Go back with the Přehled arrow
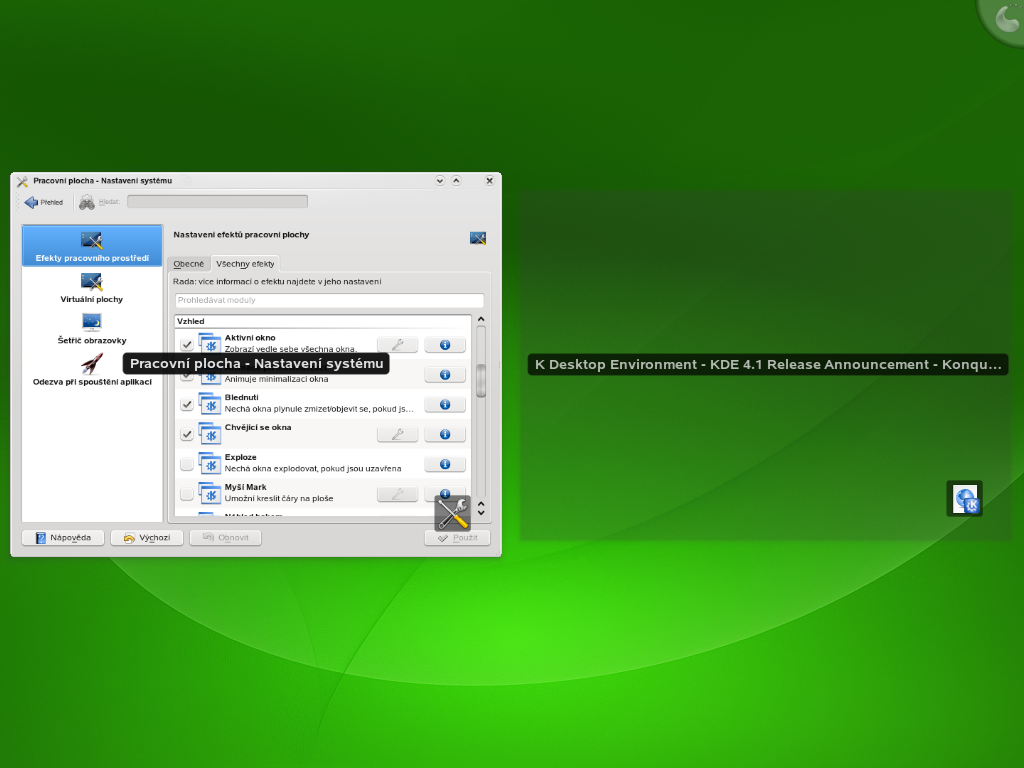Screen dimensions: 1024x768 tap(44, 202)
